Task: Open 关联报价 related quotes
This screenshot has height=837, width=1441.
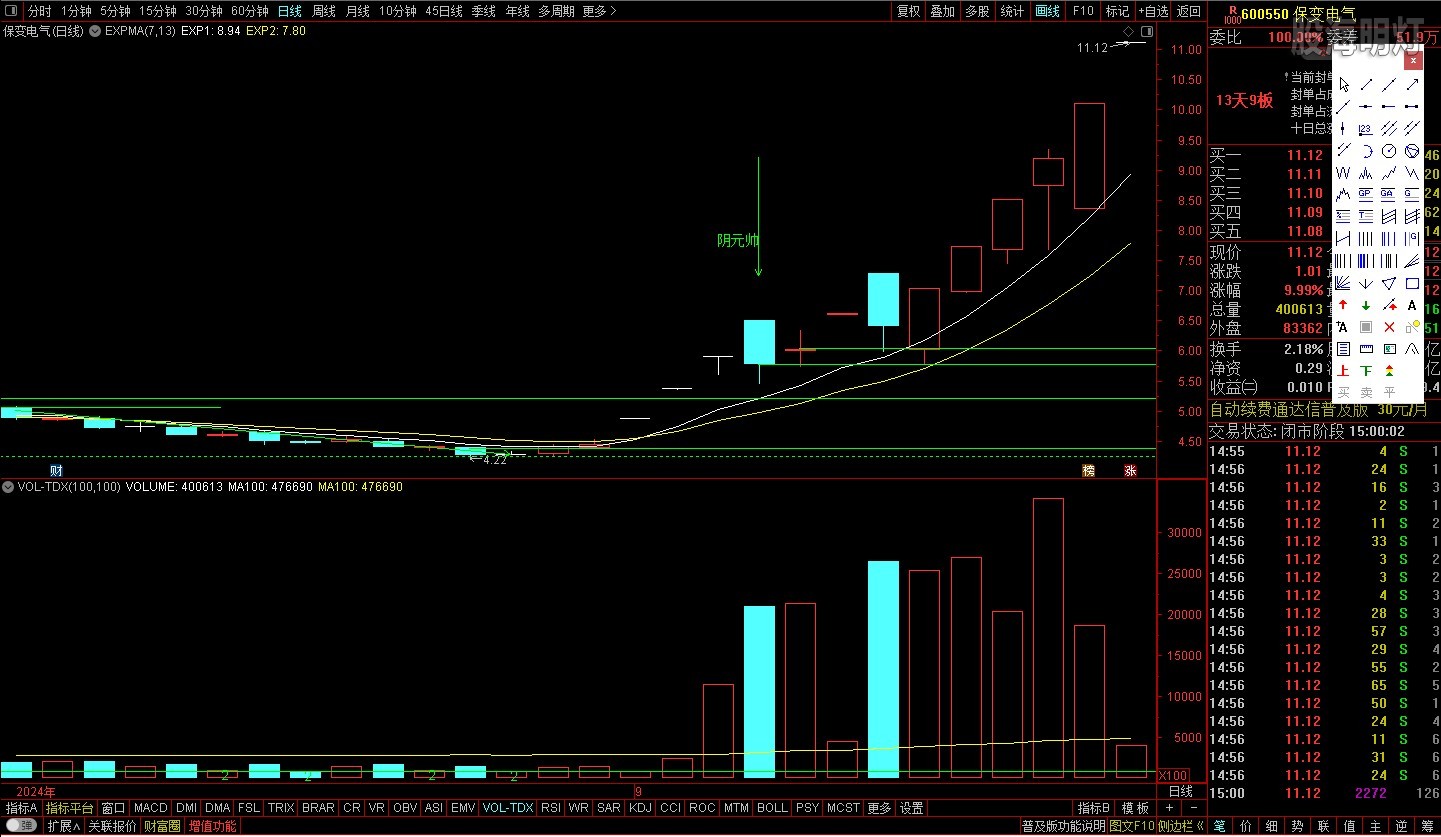Action: coord(112,826)
